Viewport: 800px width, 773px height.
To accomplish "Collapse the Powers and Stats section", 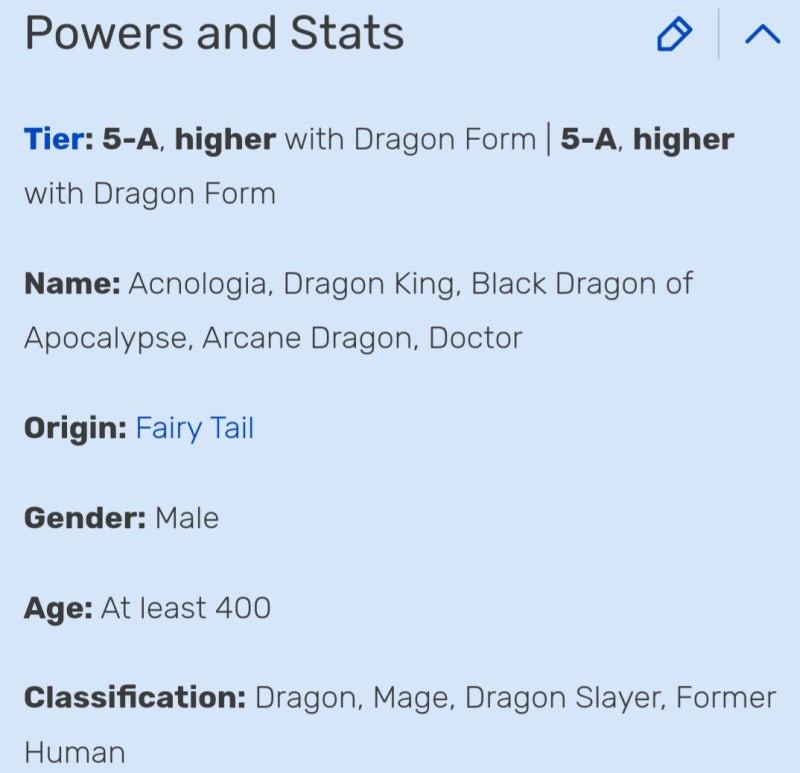I will coord(762,36).
